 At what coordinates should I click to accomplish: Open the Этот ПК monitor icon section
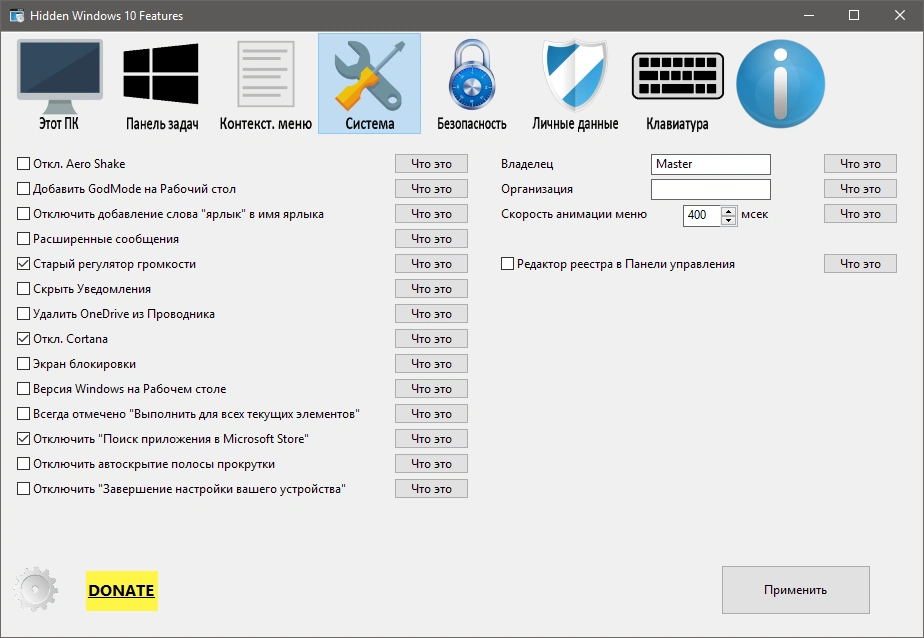pyautogui.click(x=60, y=84)
